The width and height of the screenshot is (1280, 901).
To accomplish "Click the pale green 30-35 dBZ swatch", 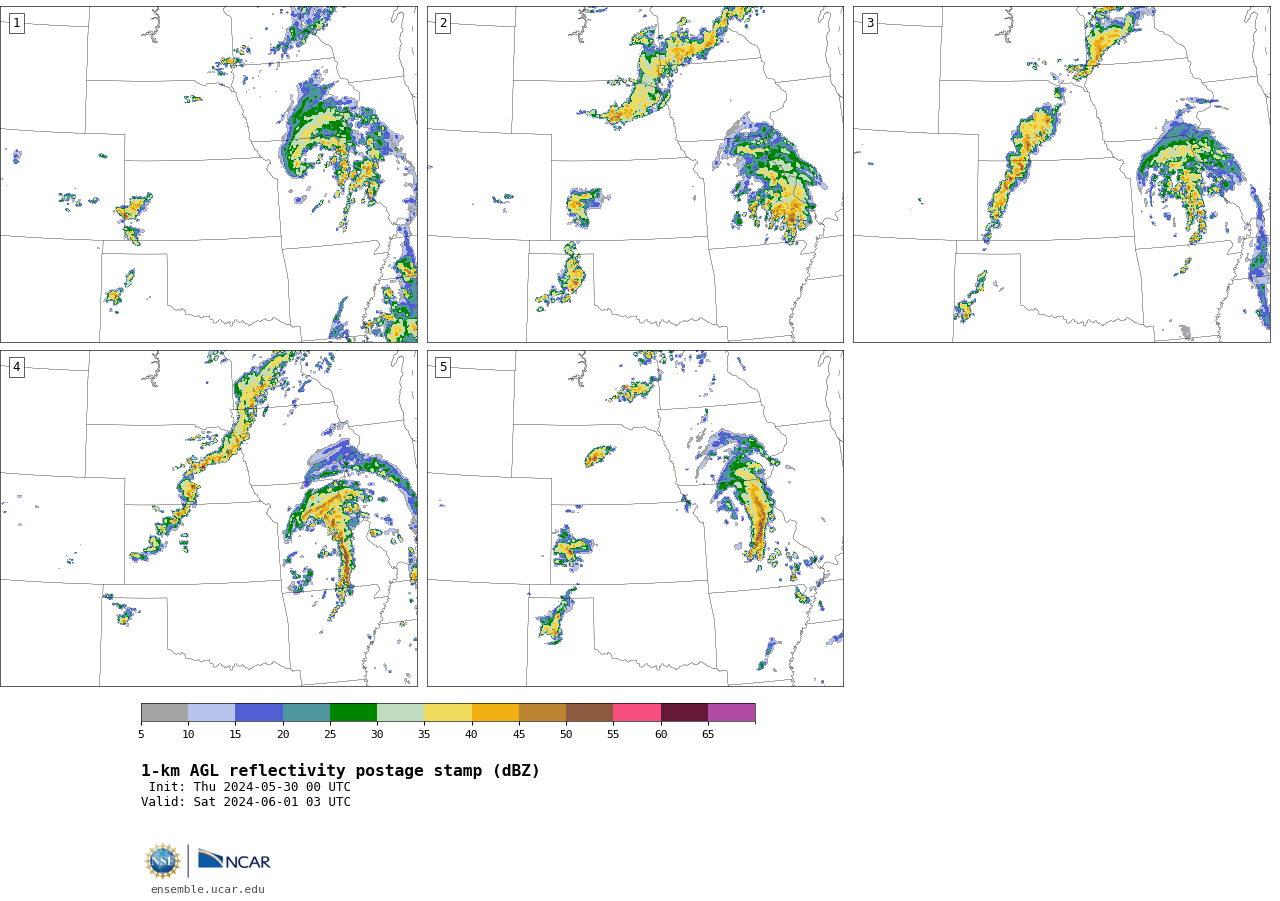I will click(x=400, y=713).
